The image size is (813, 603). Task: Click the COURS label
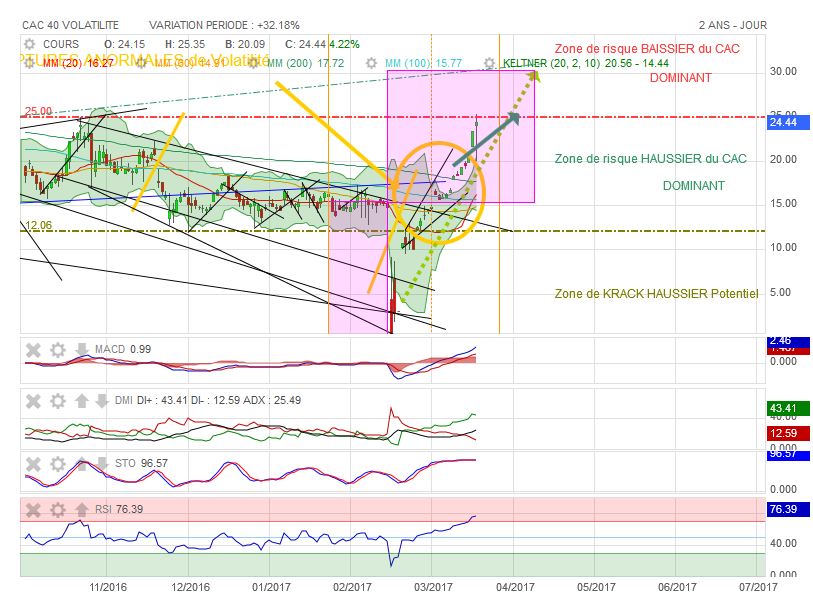click(x=61, y=44)
